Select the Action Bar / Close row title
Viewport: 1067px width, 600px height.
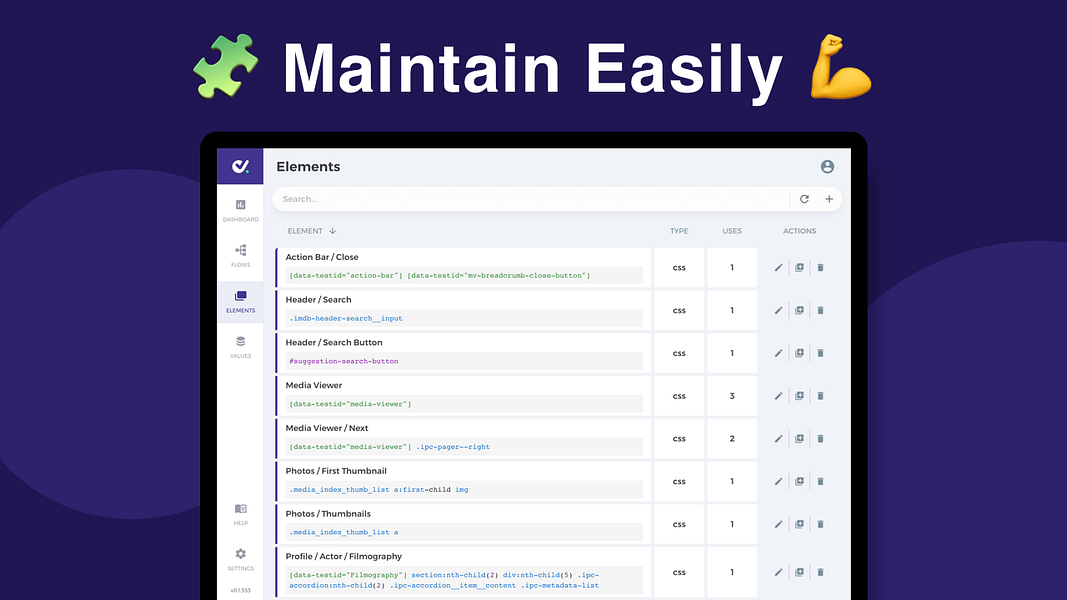click(x=322, y=257)
